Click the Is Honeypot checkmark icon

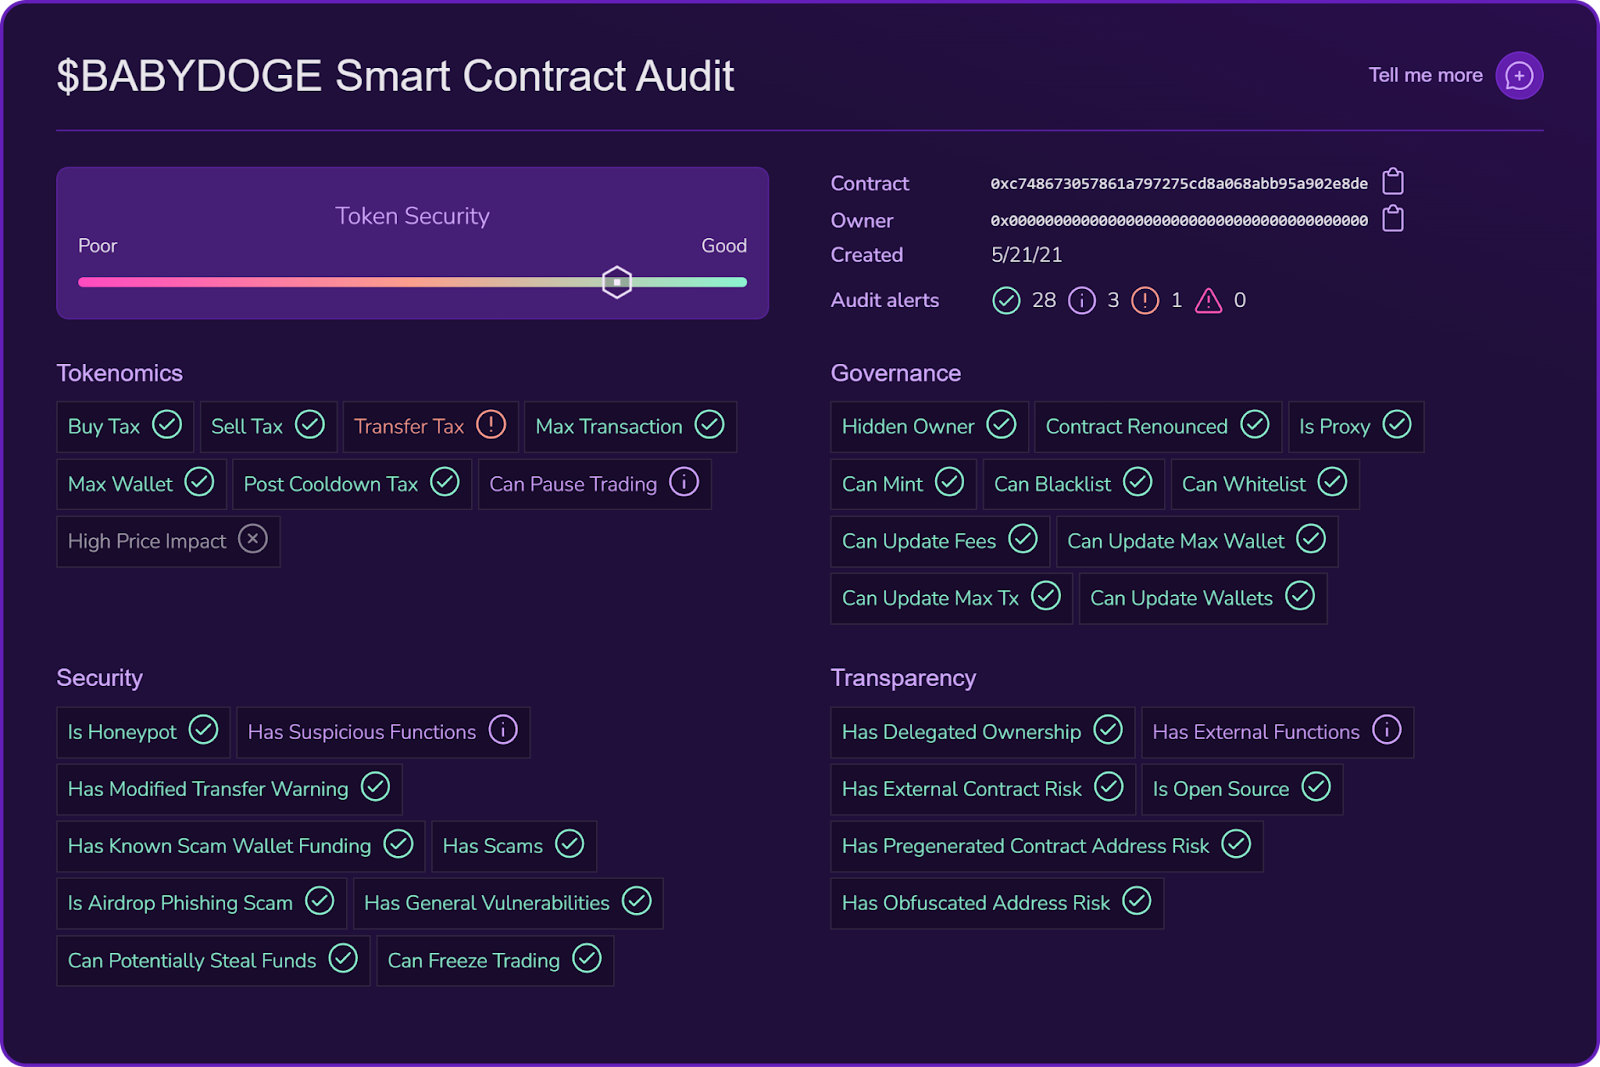click(203, 731)
